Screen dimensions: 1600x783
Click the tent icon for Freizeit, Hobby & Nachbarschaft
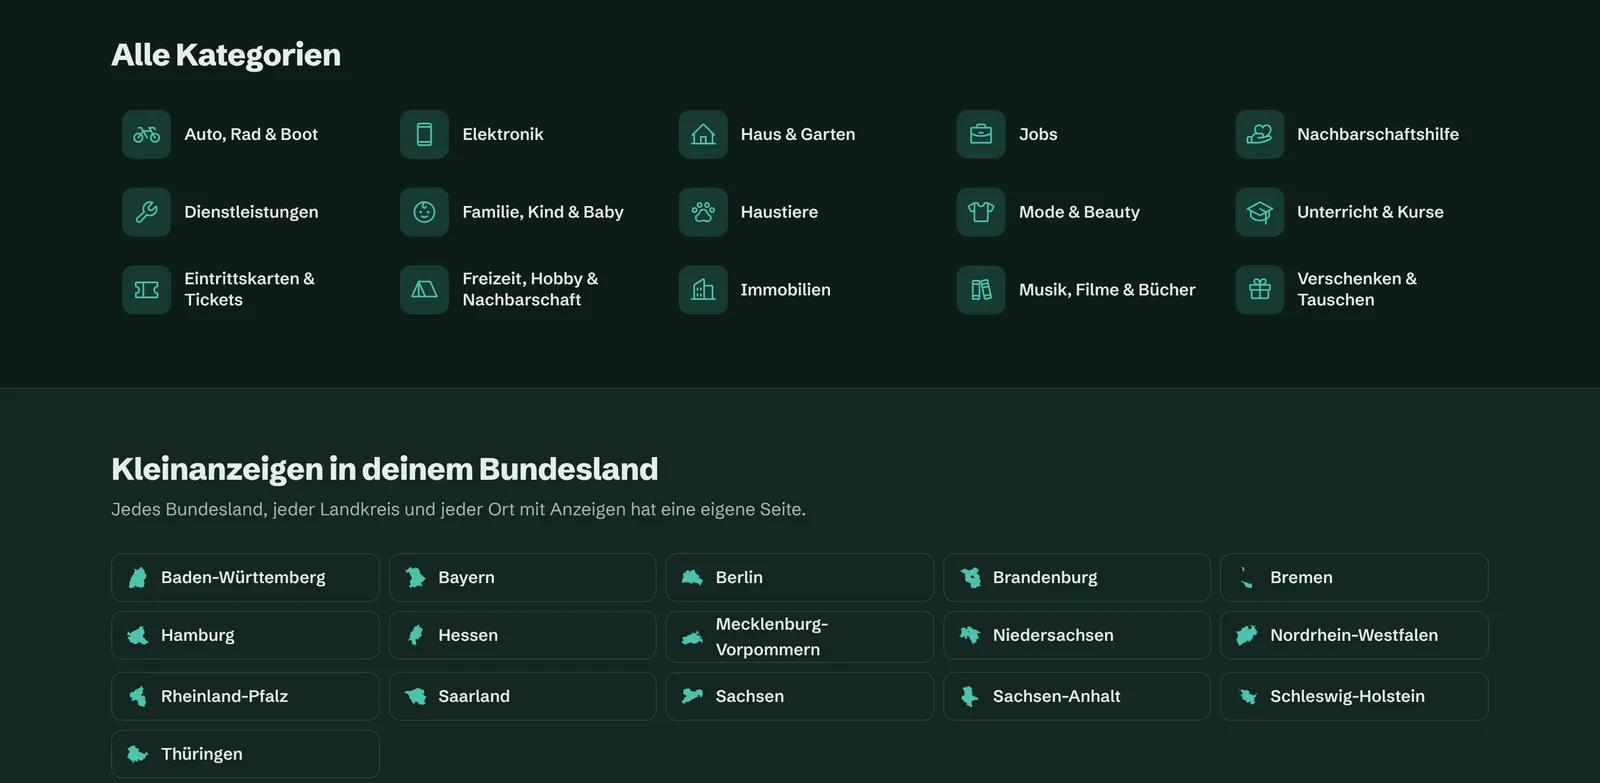[x=425, y=290]
